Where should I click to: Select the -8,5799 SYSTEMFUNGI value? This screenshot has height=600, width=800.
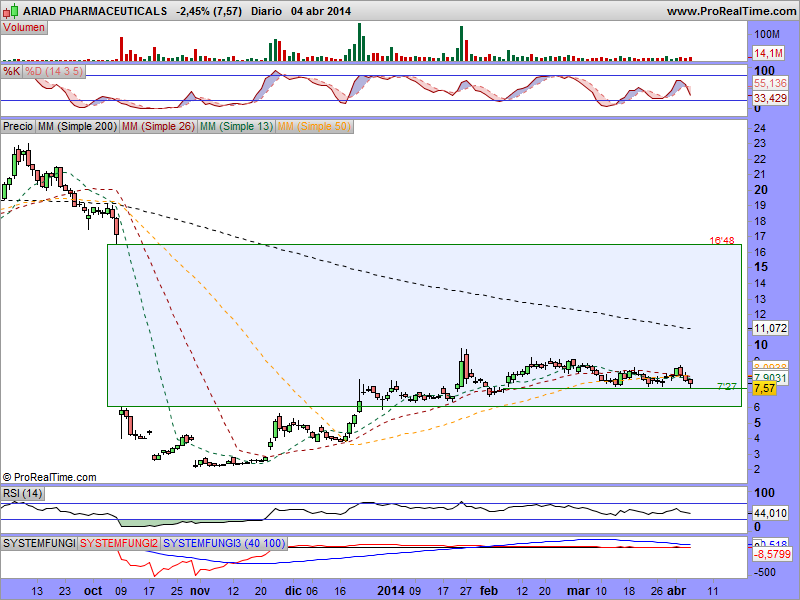click(772, 554)
